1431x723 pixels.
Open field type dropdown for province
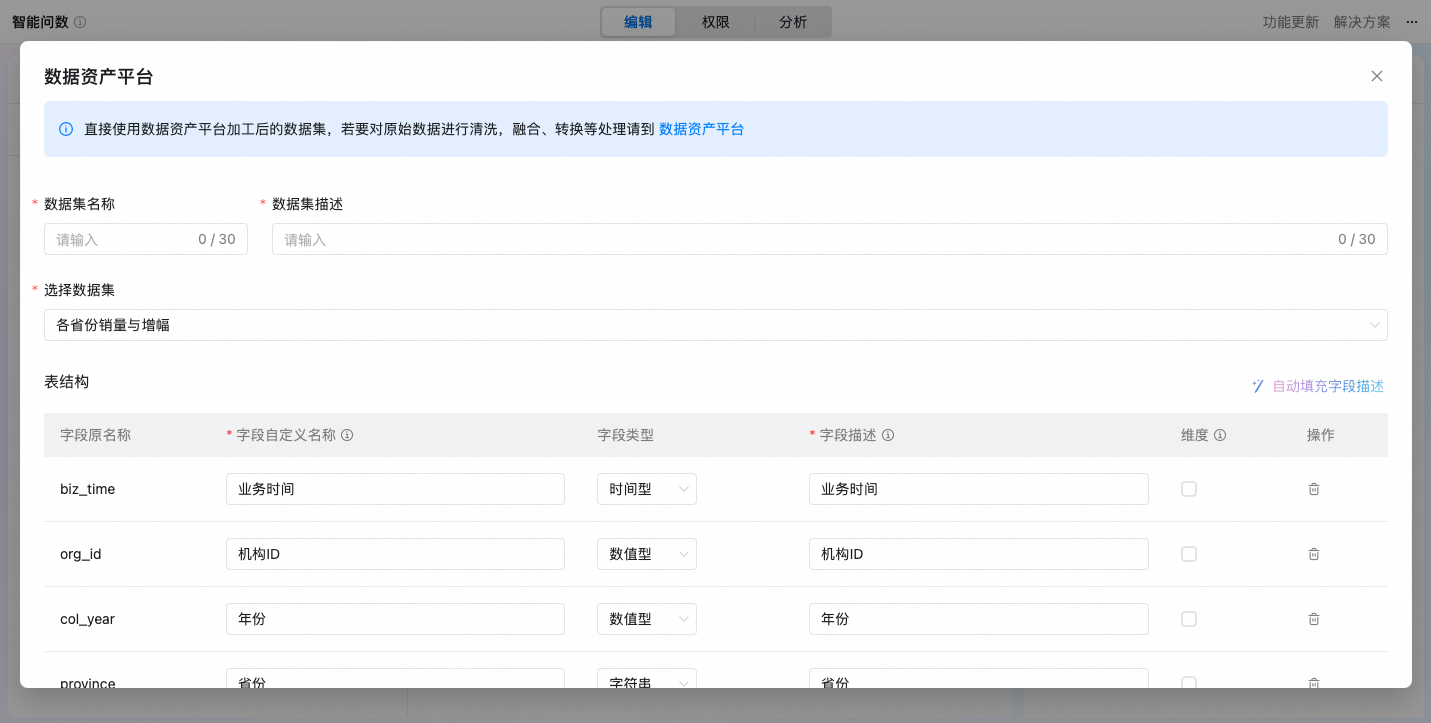pos(647,679)
